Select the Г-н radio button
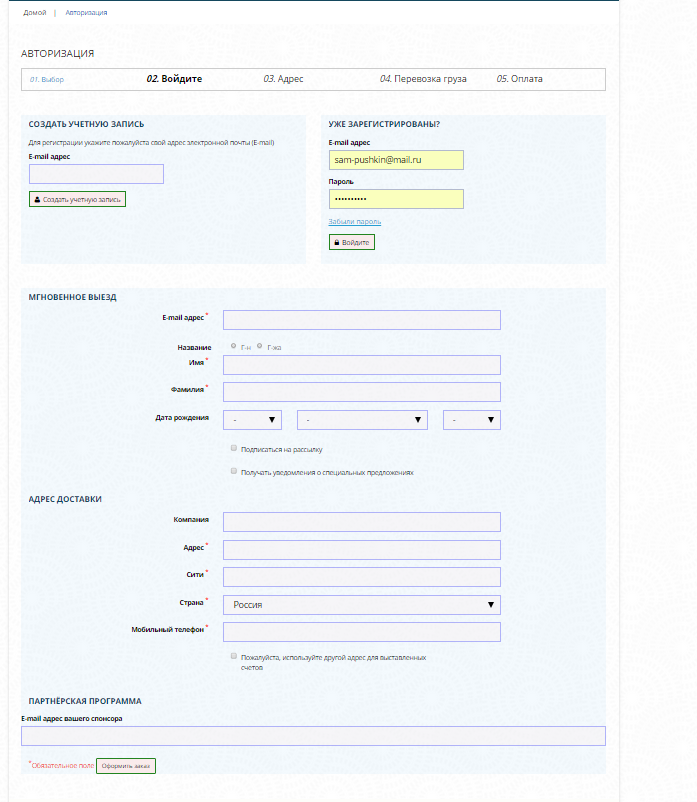 click(234, 346)
